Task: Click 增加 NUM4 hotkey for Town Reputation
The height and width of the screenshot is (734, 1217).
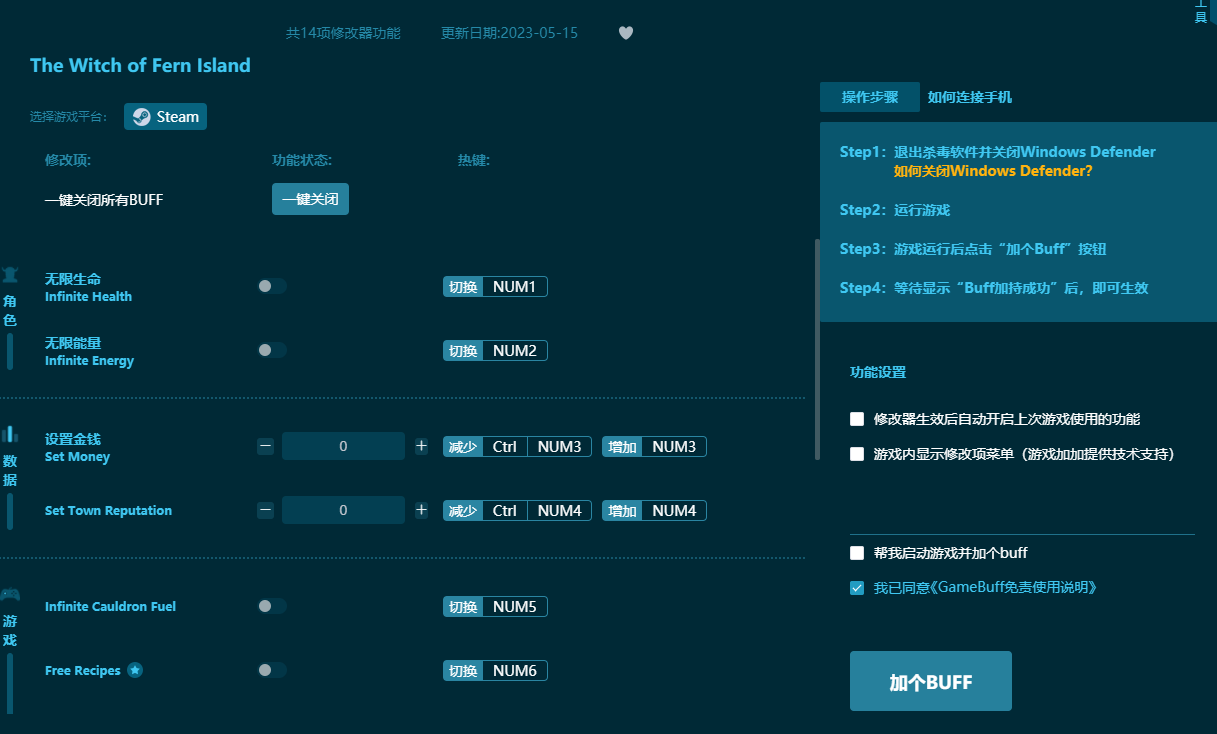Action: click(x=654, y=511)
